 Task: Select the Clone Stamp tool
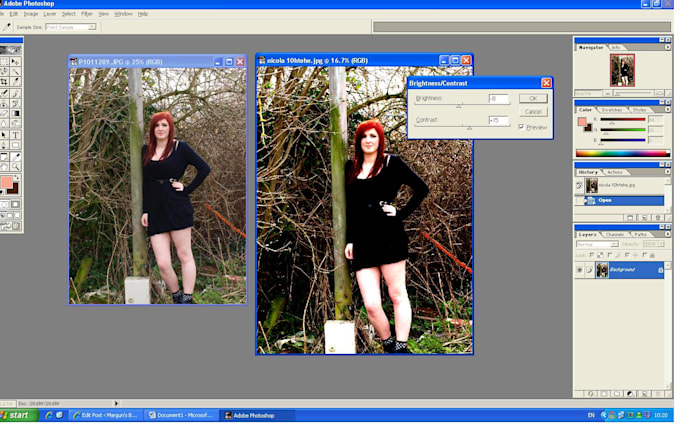click(4, 104)
